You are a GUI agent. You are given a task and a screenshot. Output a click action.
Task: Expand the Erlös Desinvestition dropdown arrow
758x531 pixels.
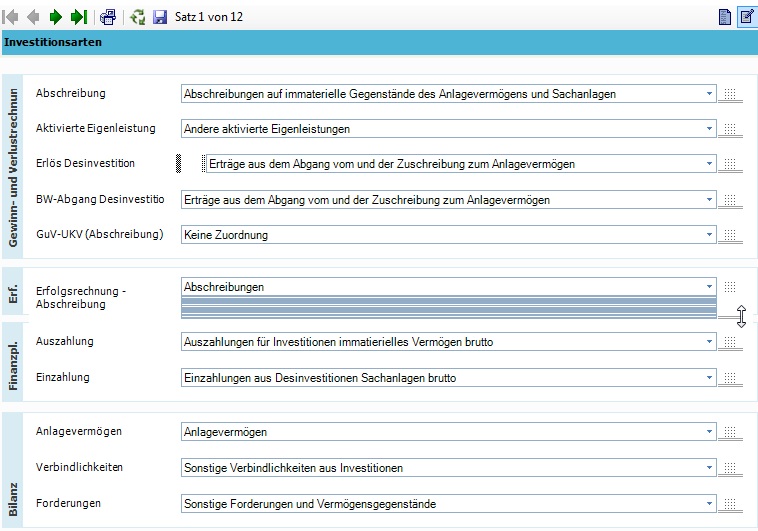point(709,163)
